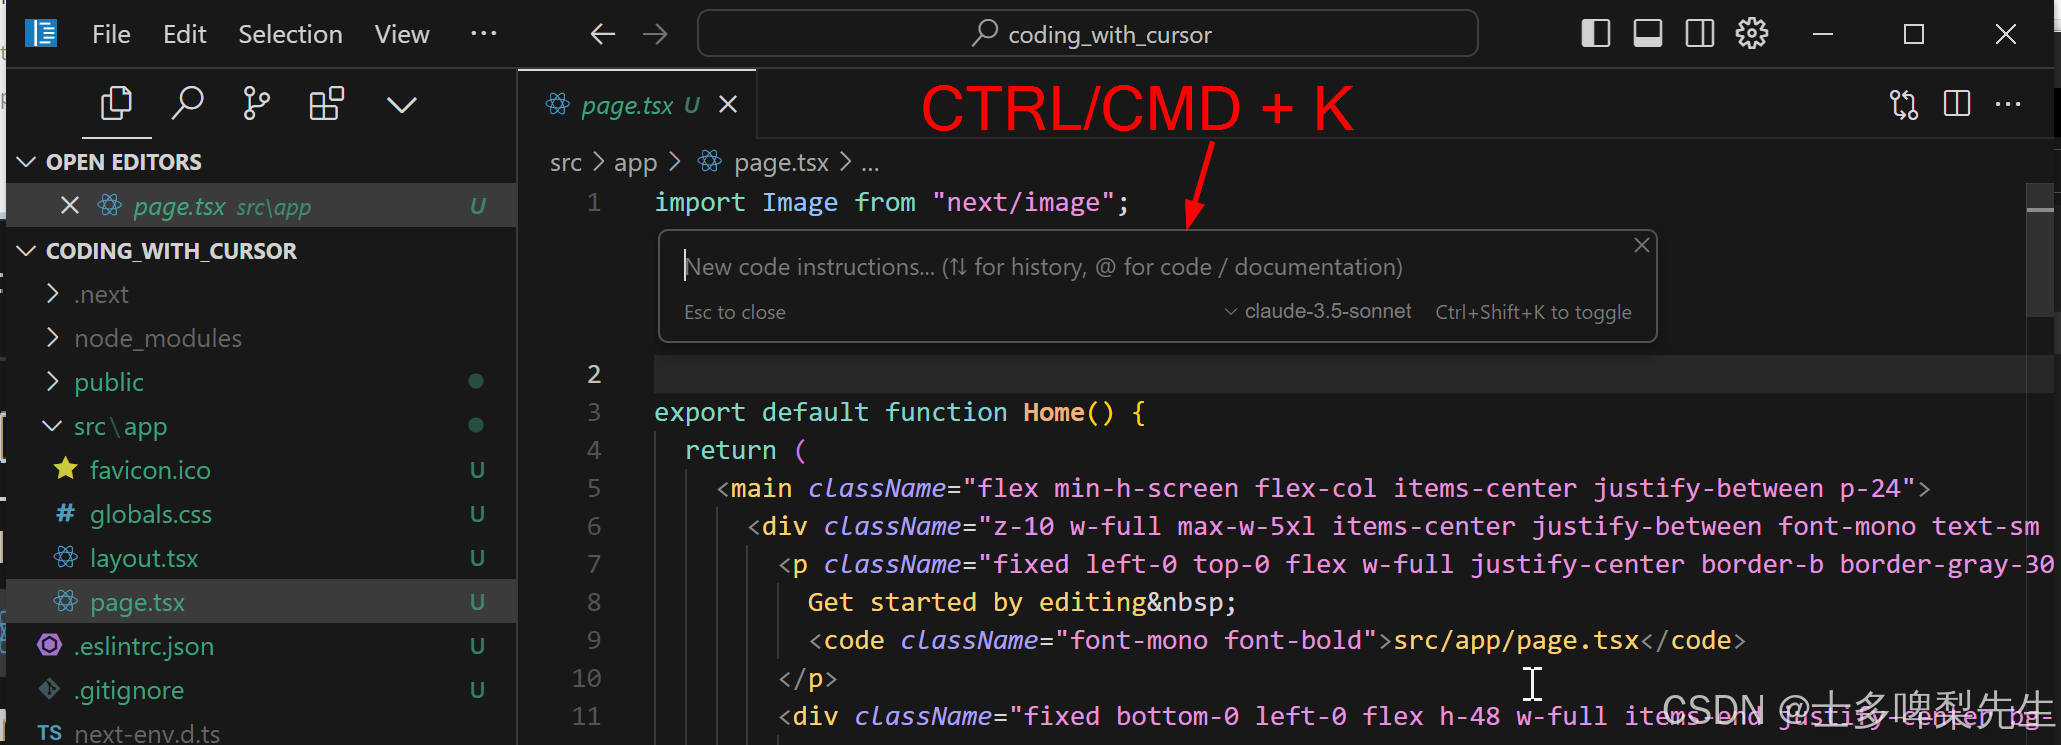Click the coding_with_cursor command center search box
2061x745 pixels.
point(1087,34)
